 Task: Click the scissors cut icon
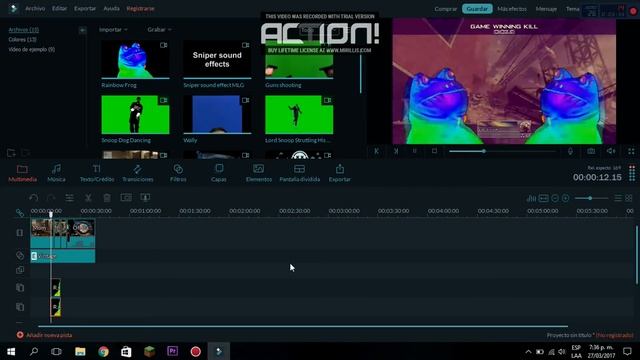88,198
